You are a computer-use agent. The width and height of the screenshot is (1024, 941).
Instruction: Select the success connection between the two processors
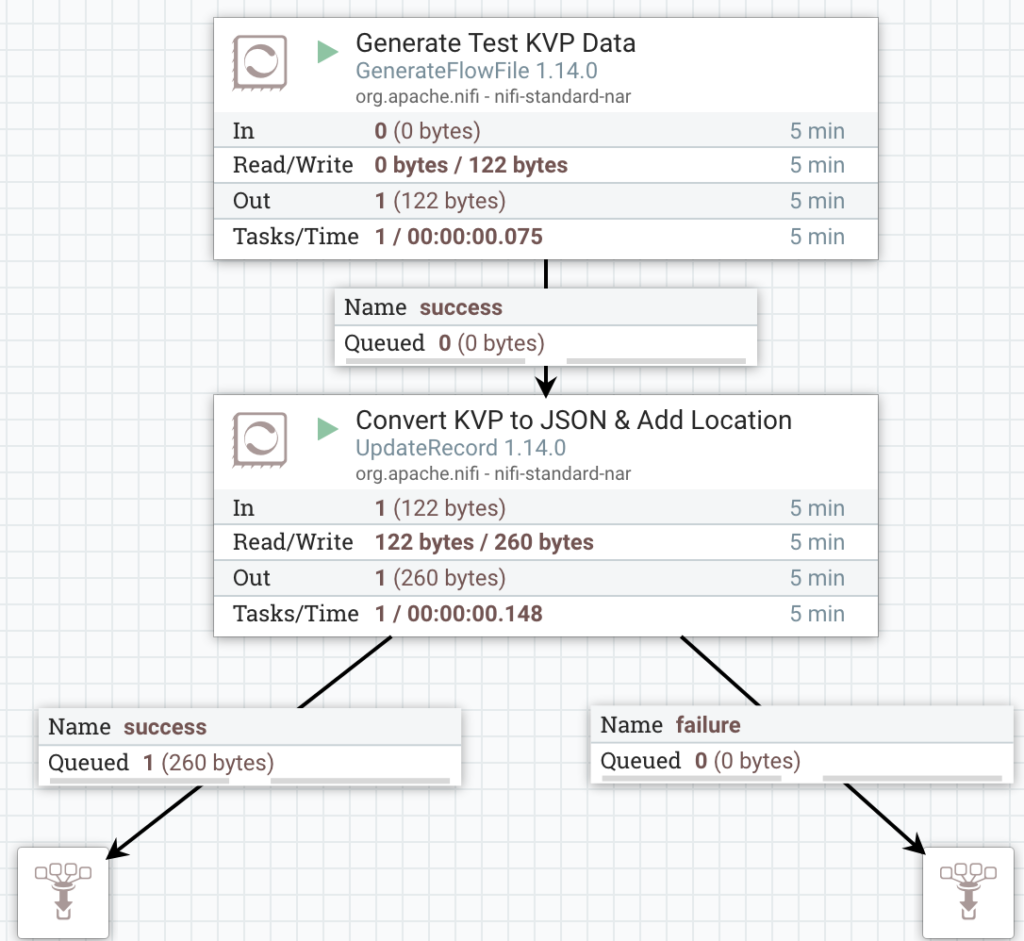click(x=545, y=326)
